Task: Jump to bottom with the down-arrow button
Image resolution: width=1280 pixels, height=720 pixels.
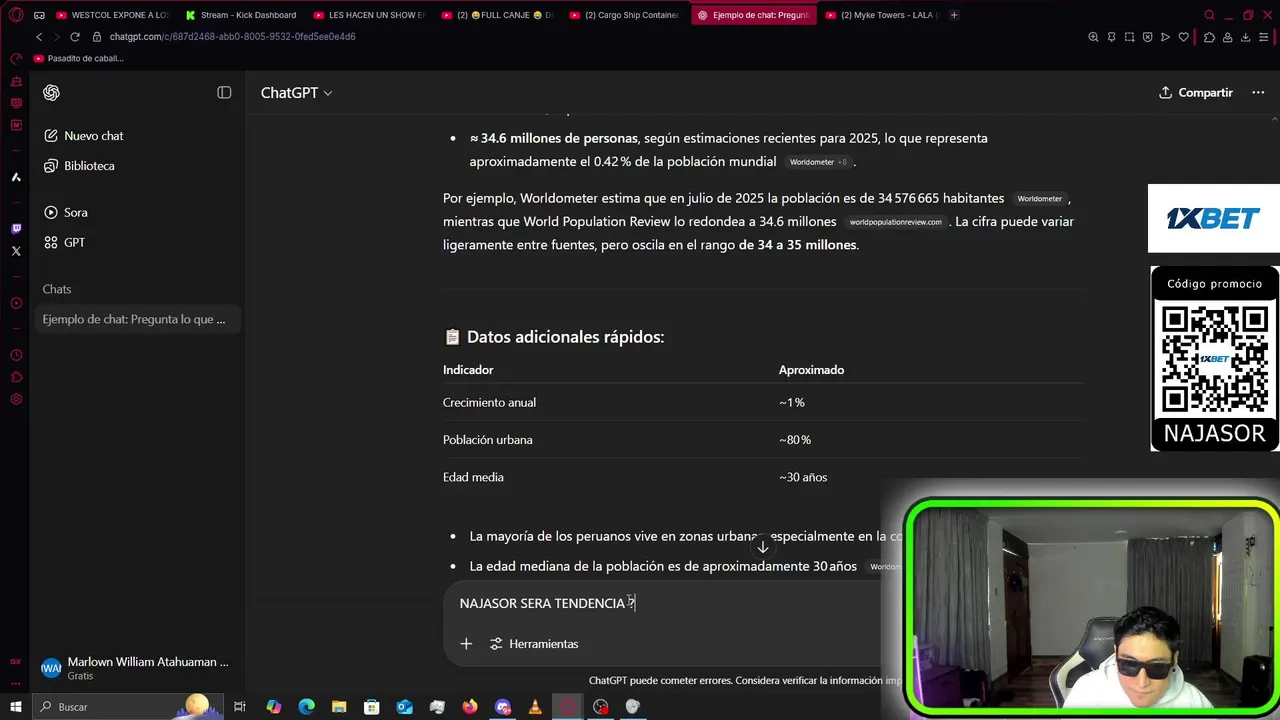Action: (x=763, y=547)
